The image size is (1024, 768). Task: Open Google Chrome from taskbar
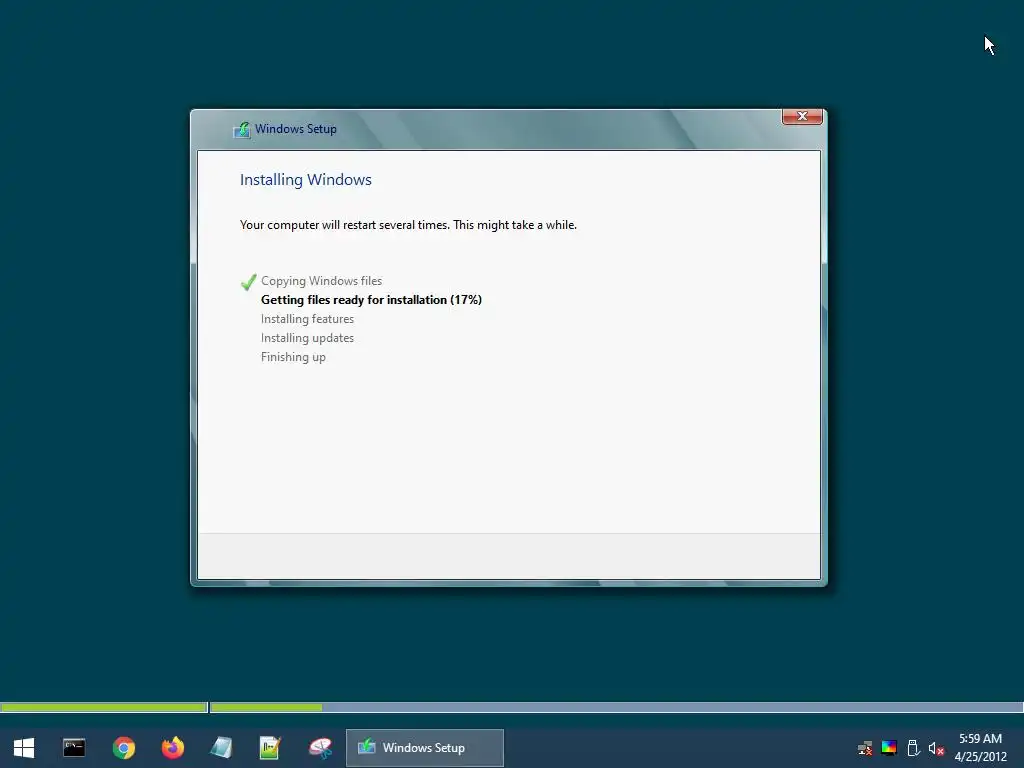pyautogui.click(x=123, y=748)
